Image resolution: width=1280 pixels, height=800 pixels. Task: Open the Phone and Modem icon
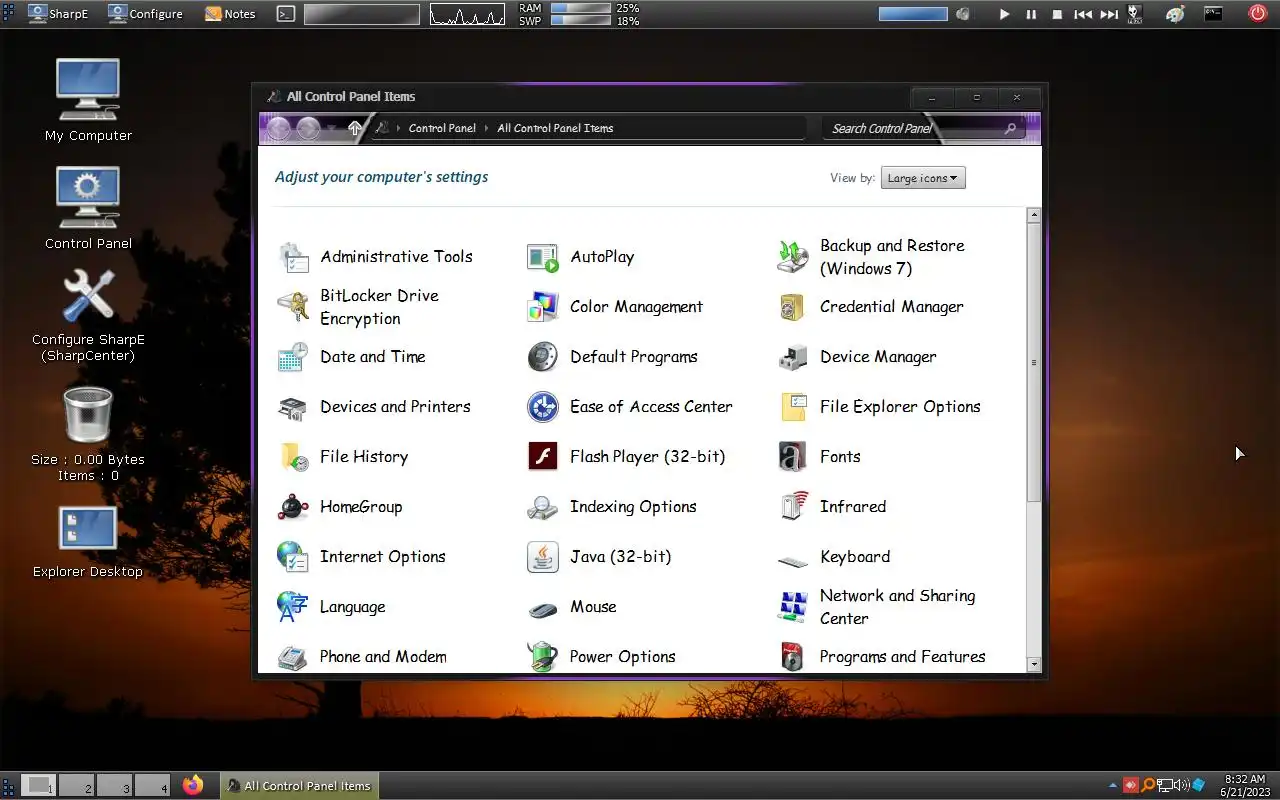tap(293, 657)
